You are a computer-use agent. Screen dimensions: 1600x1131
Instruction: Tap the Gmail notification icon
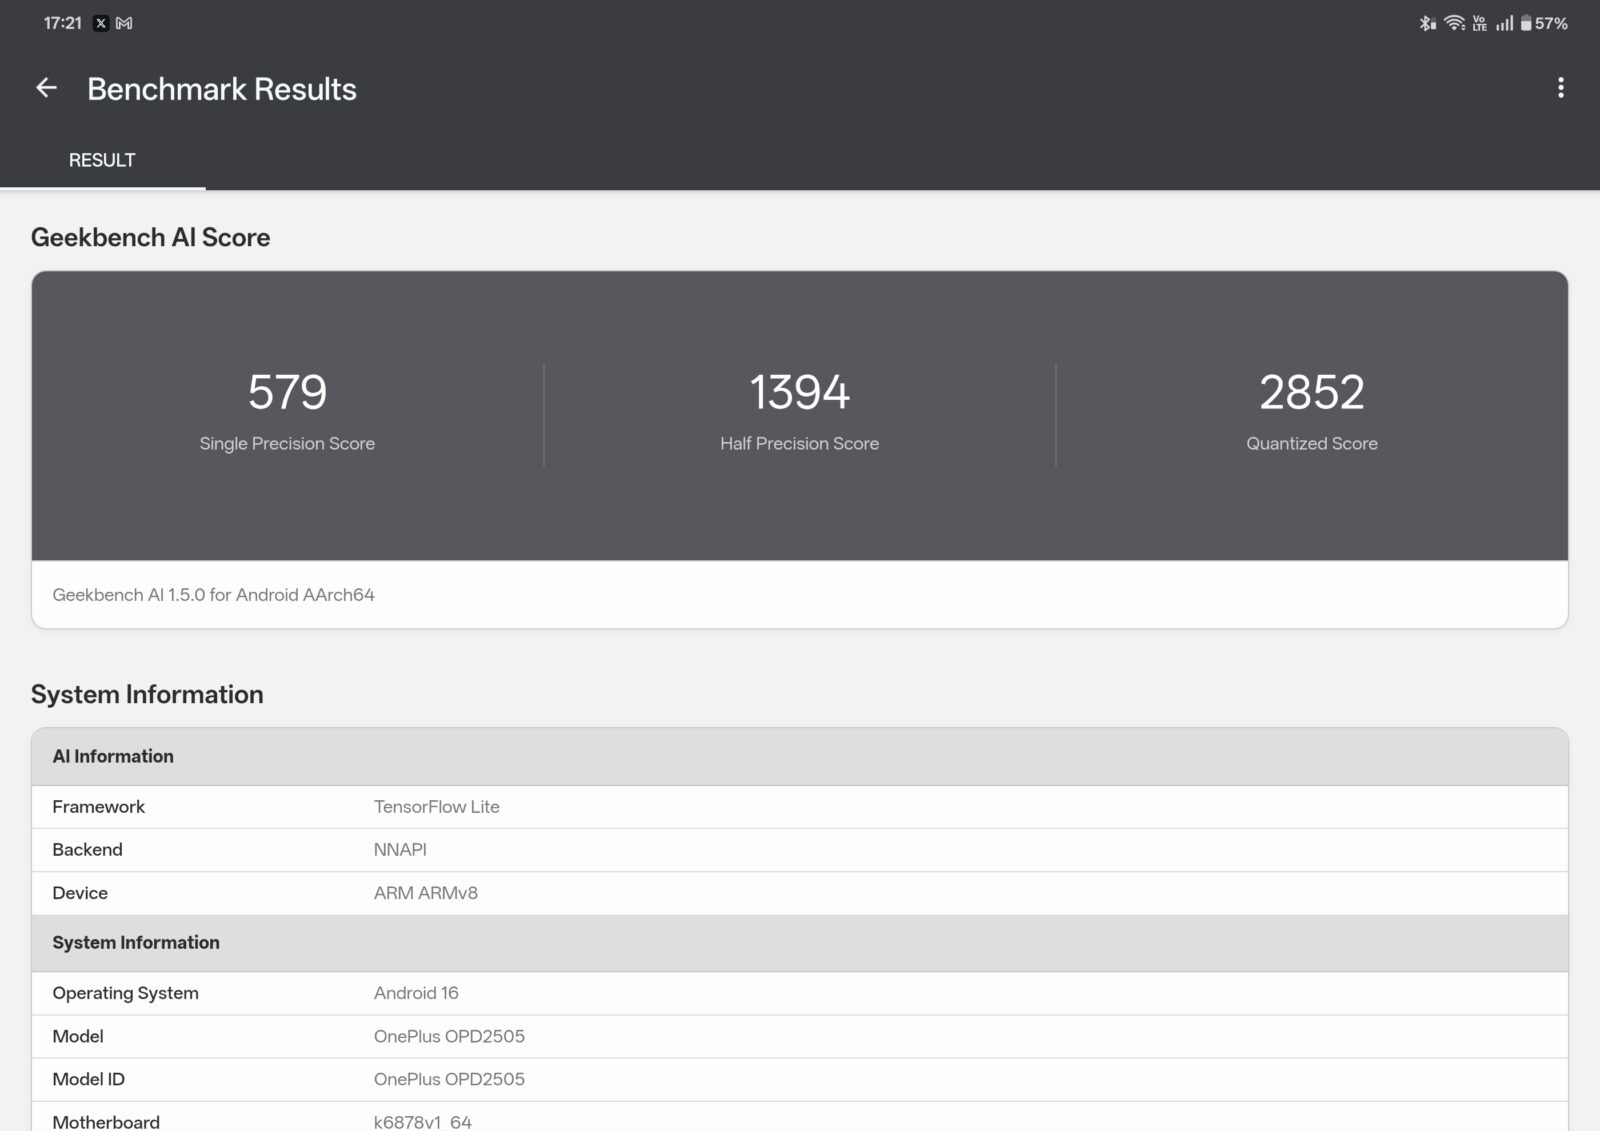[x=124, y=23]
